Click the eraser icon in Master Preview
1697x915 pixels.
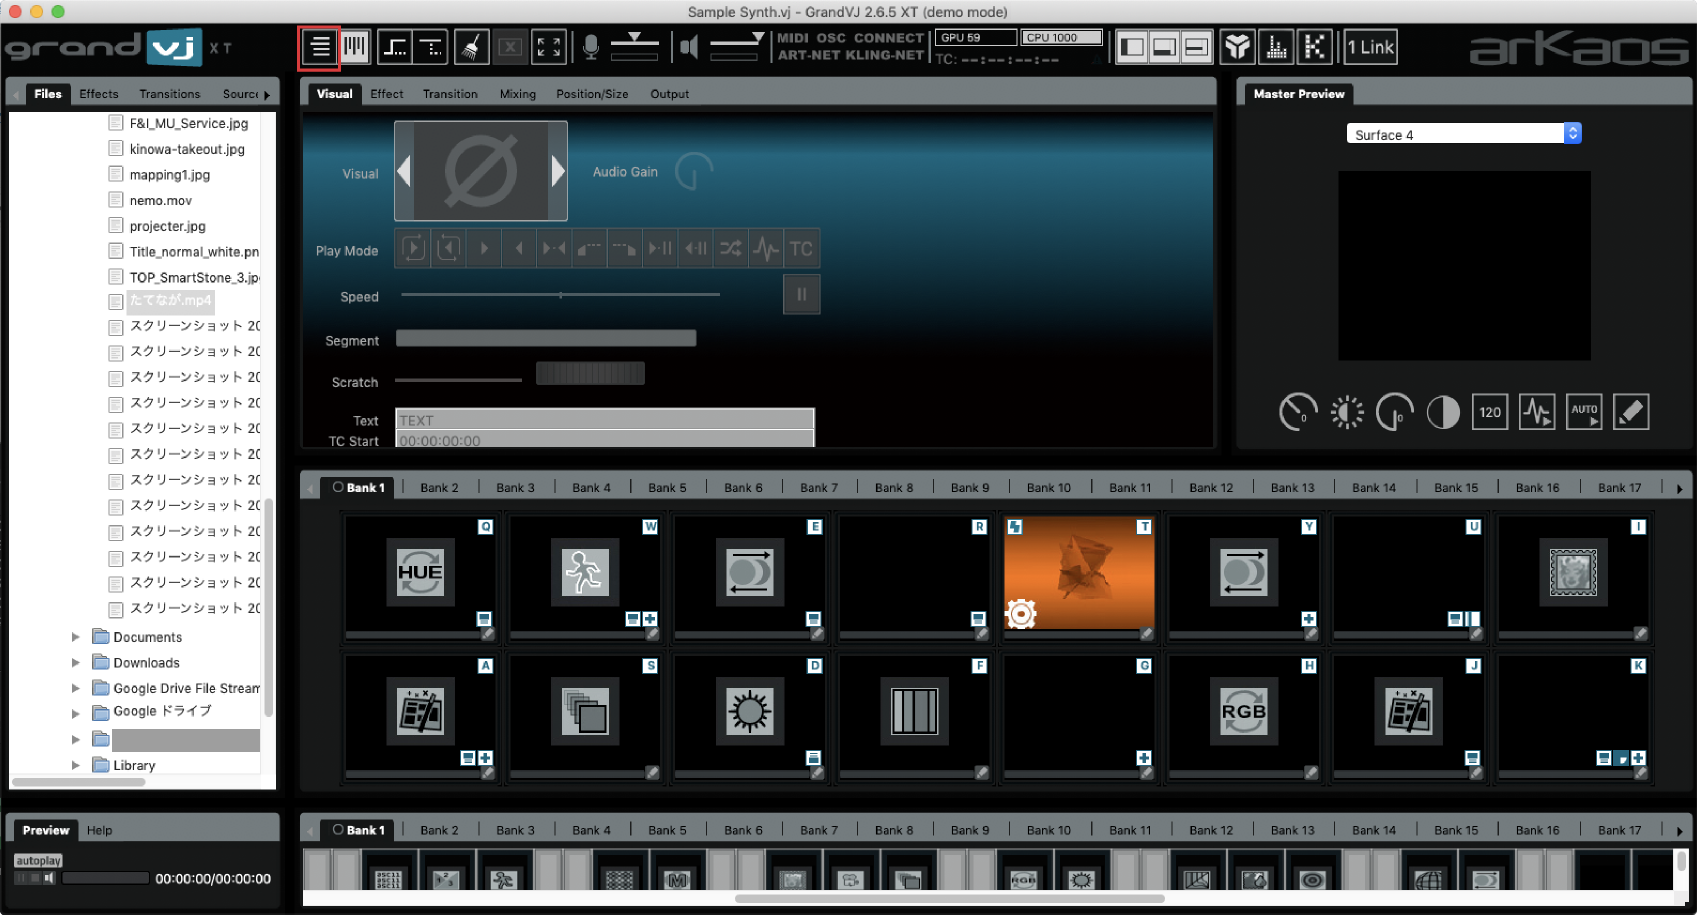(1631, 412)
